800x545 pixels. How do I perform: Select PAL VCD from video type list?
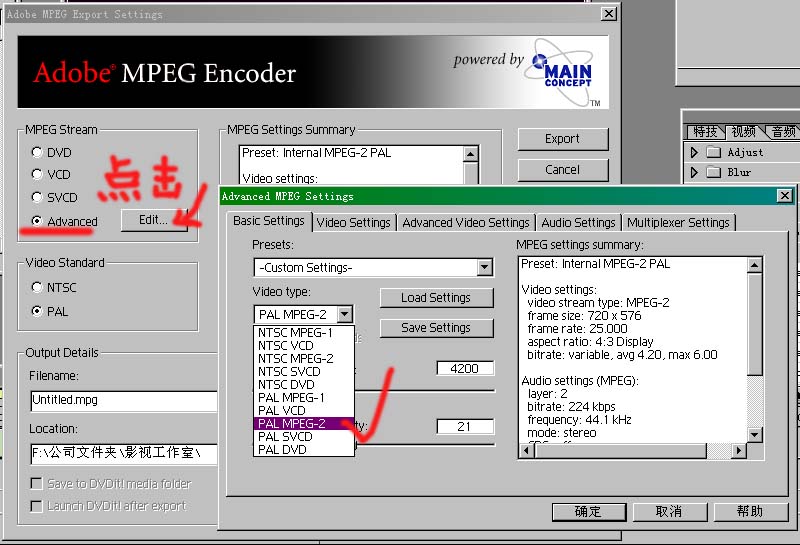click(303, 411)
